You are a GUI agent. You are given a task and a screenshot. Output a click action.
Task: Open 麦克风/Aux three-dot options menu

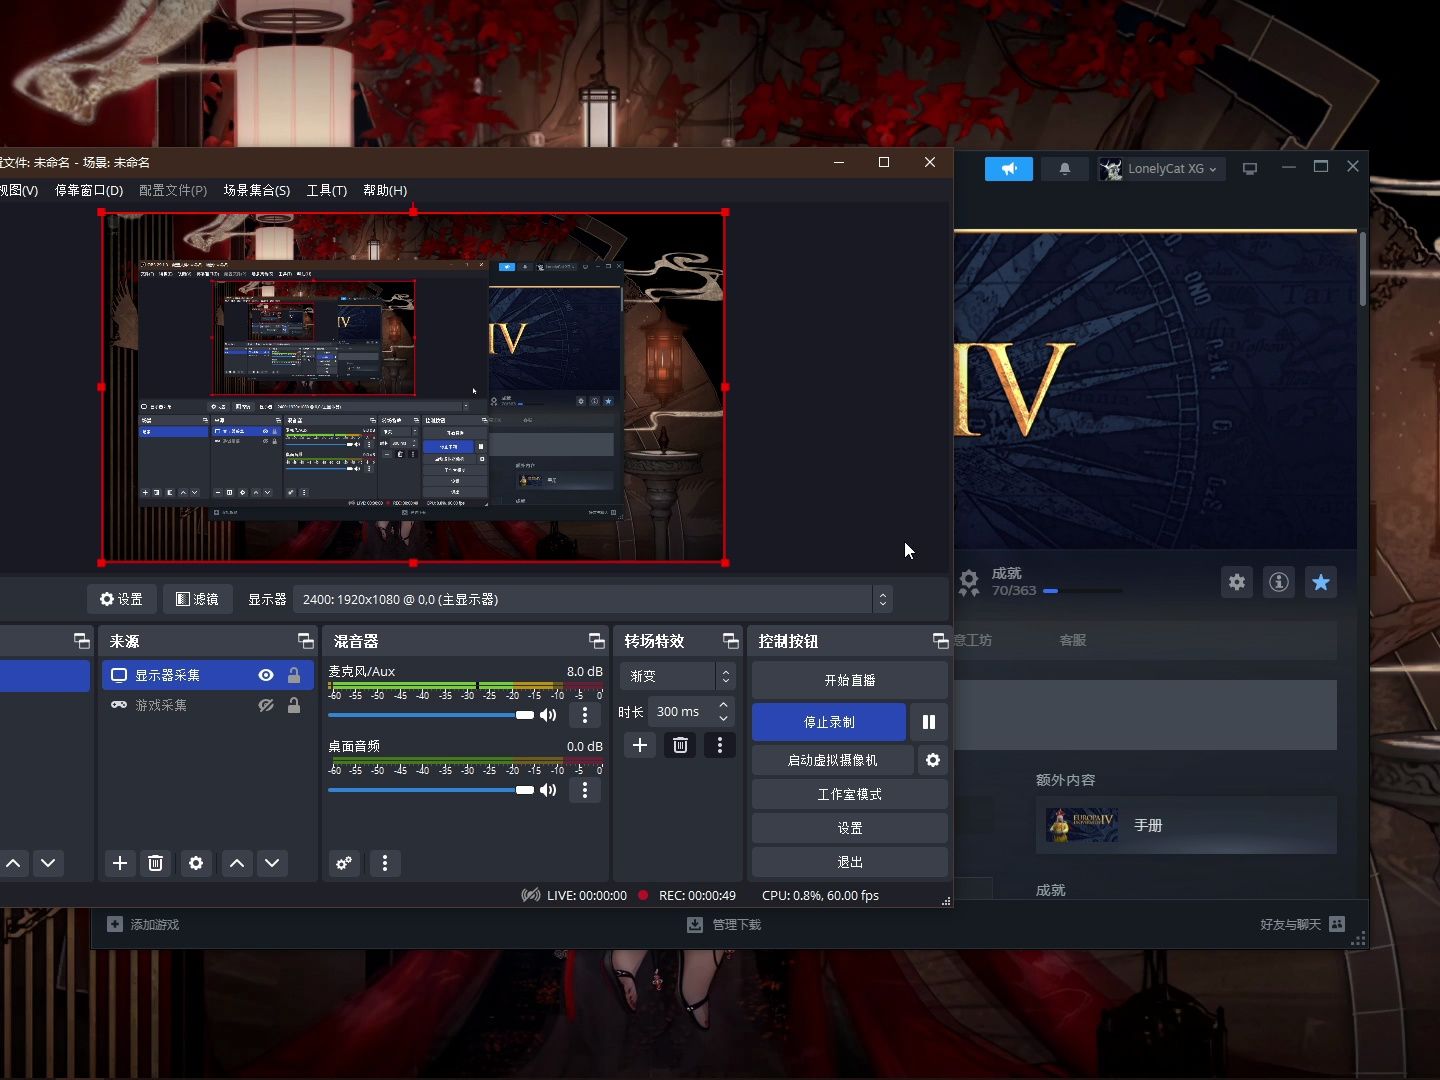585,715
